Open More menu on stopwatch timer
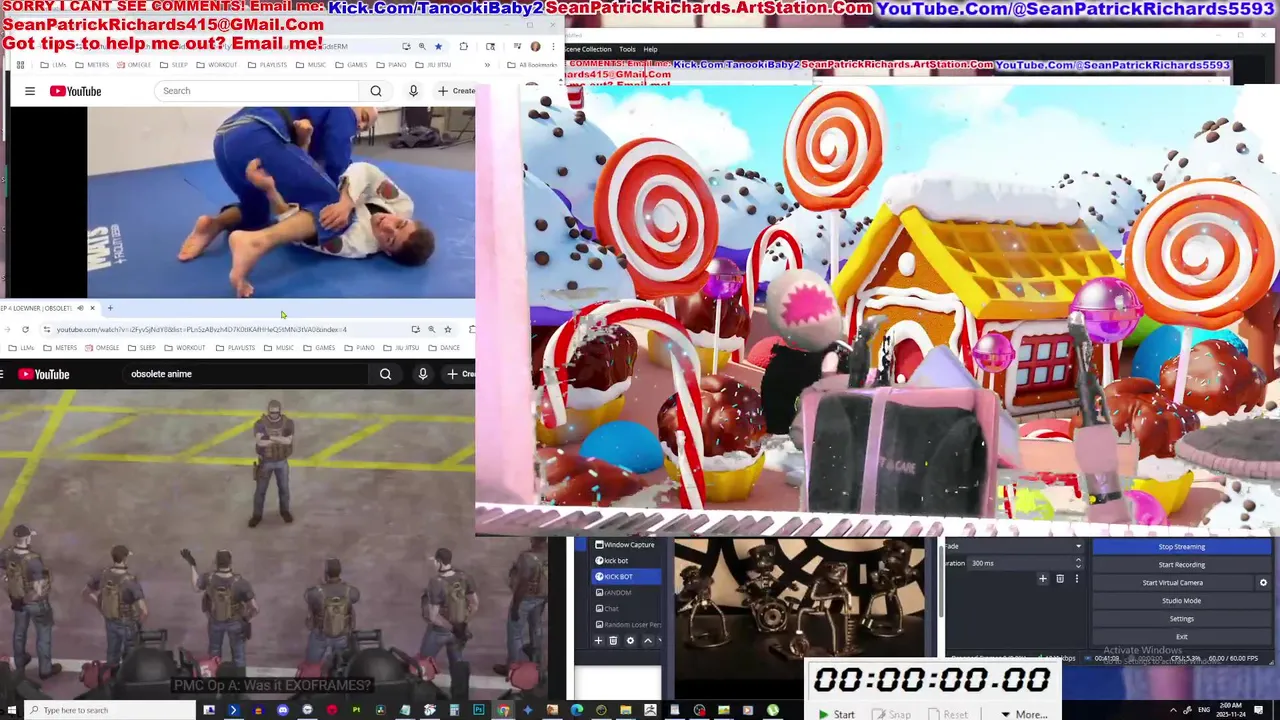The width and height of the screenshot is (1280, 720). [x=1023, y=714]
